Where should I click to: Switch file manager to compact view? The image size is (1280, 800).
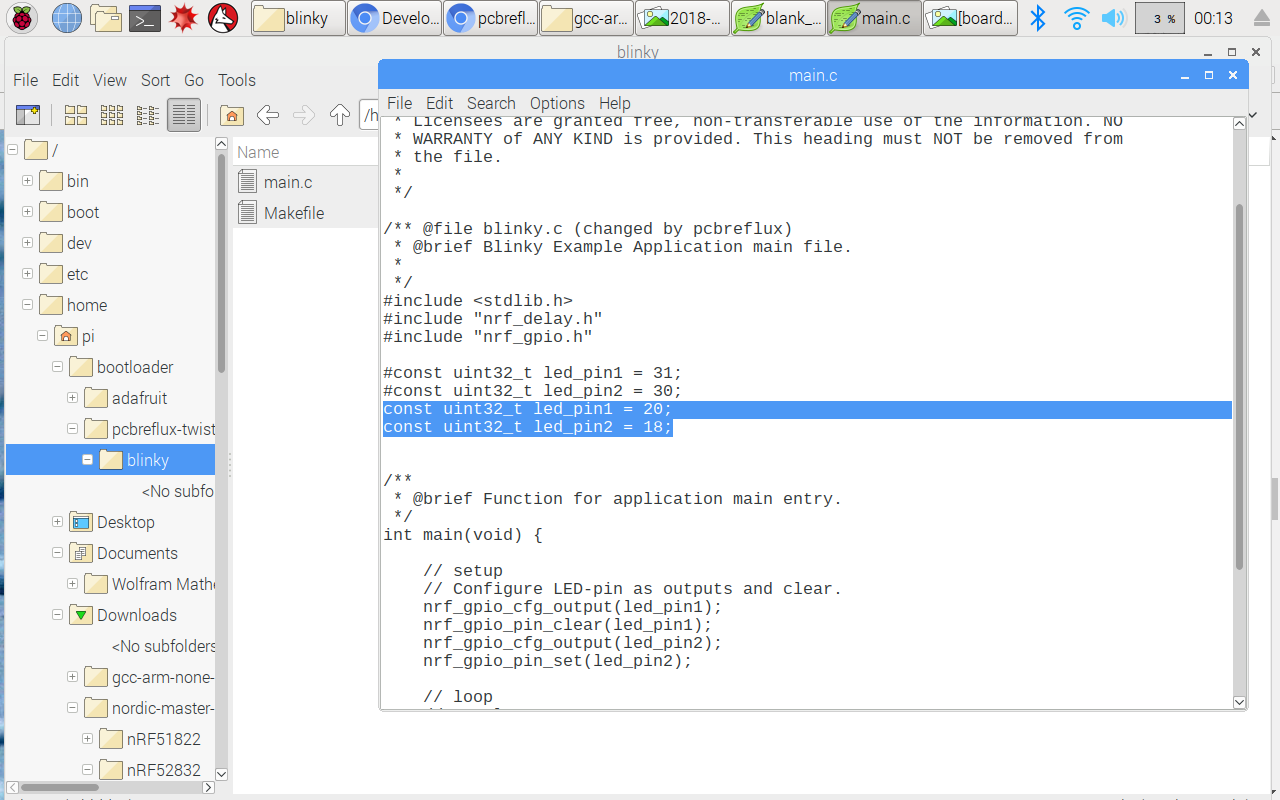tap(147, 115)
